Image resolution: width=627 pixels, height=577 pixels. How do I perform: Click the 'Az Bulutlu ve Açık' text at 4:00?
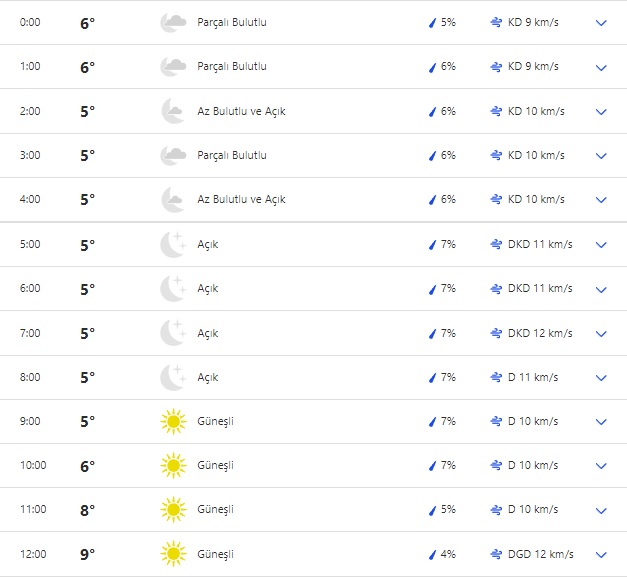click(x=241, y=199)
